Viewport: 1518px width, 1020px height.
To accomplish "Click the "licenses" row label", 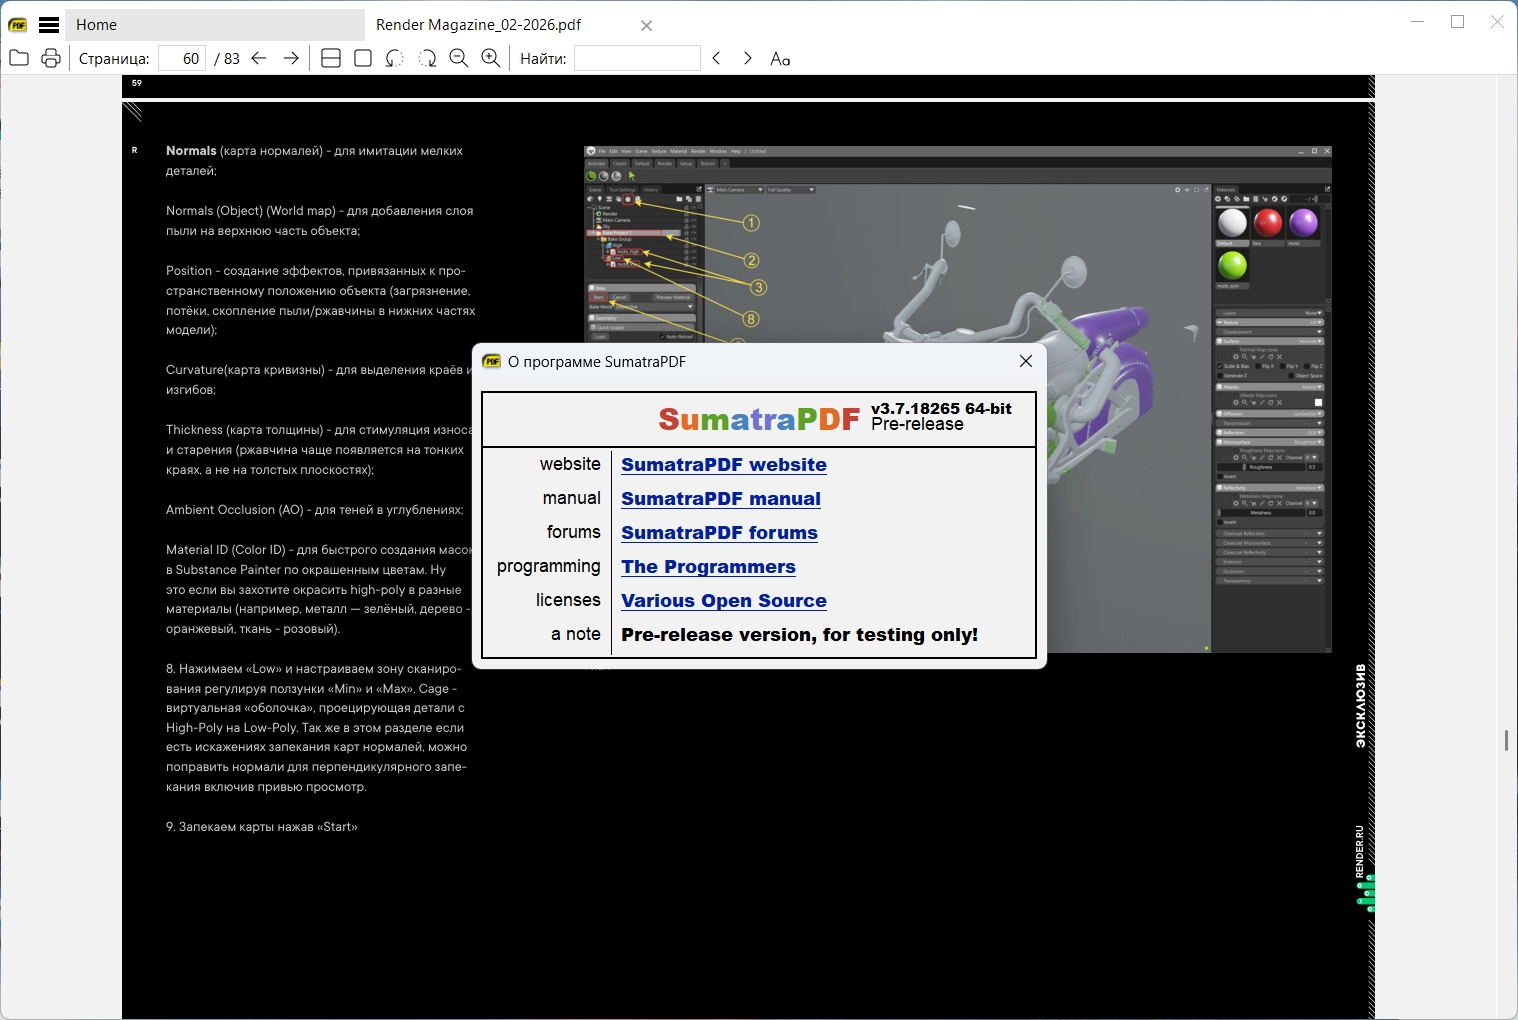I will [x=568, y=600].
